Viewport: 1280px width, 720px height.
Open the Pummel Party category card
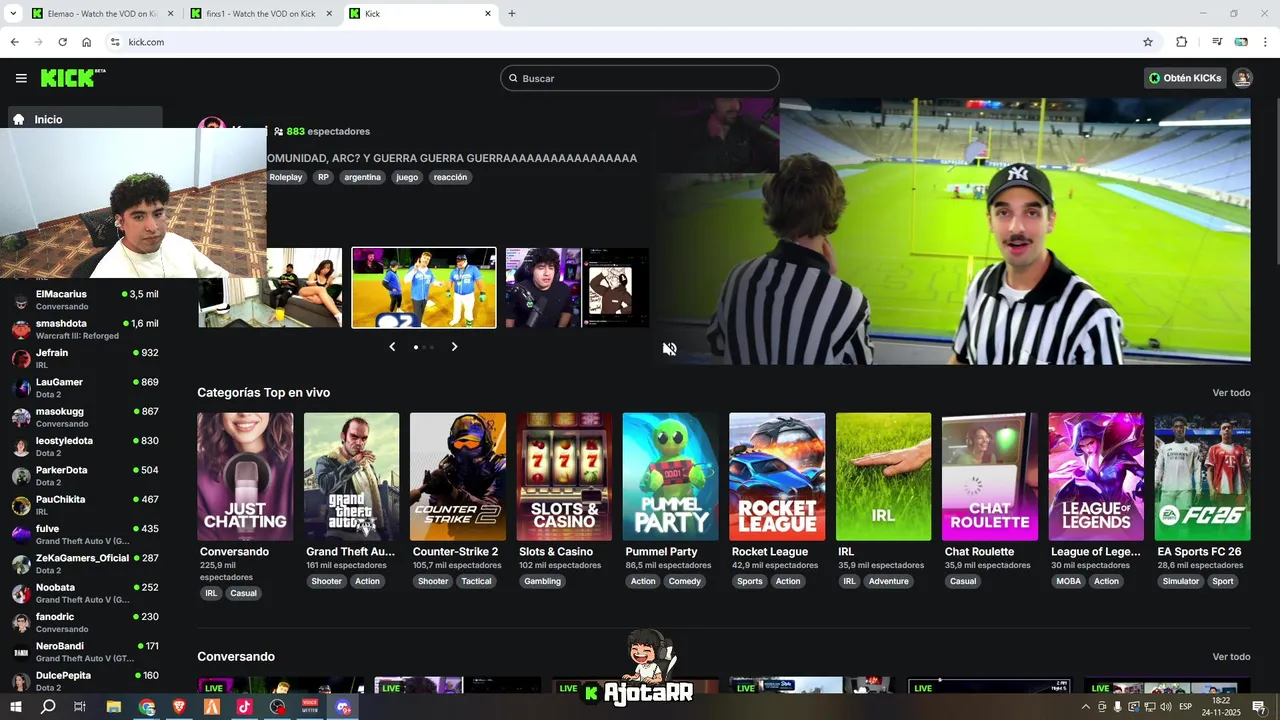[x=670, y=477]
